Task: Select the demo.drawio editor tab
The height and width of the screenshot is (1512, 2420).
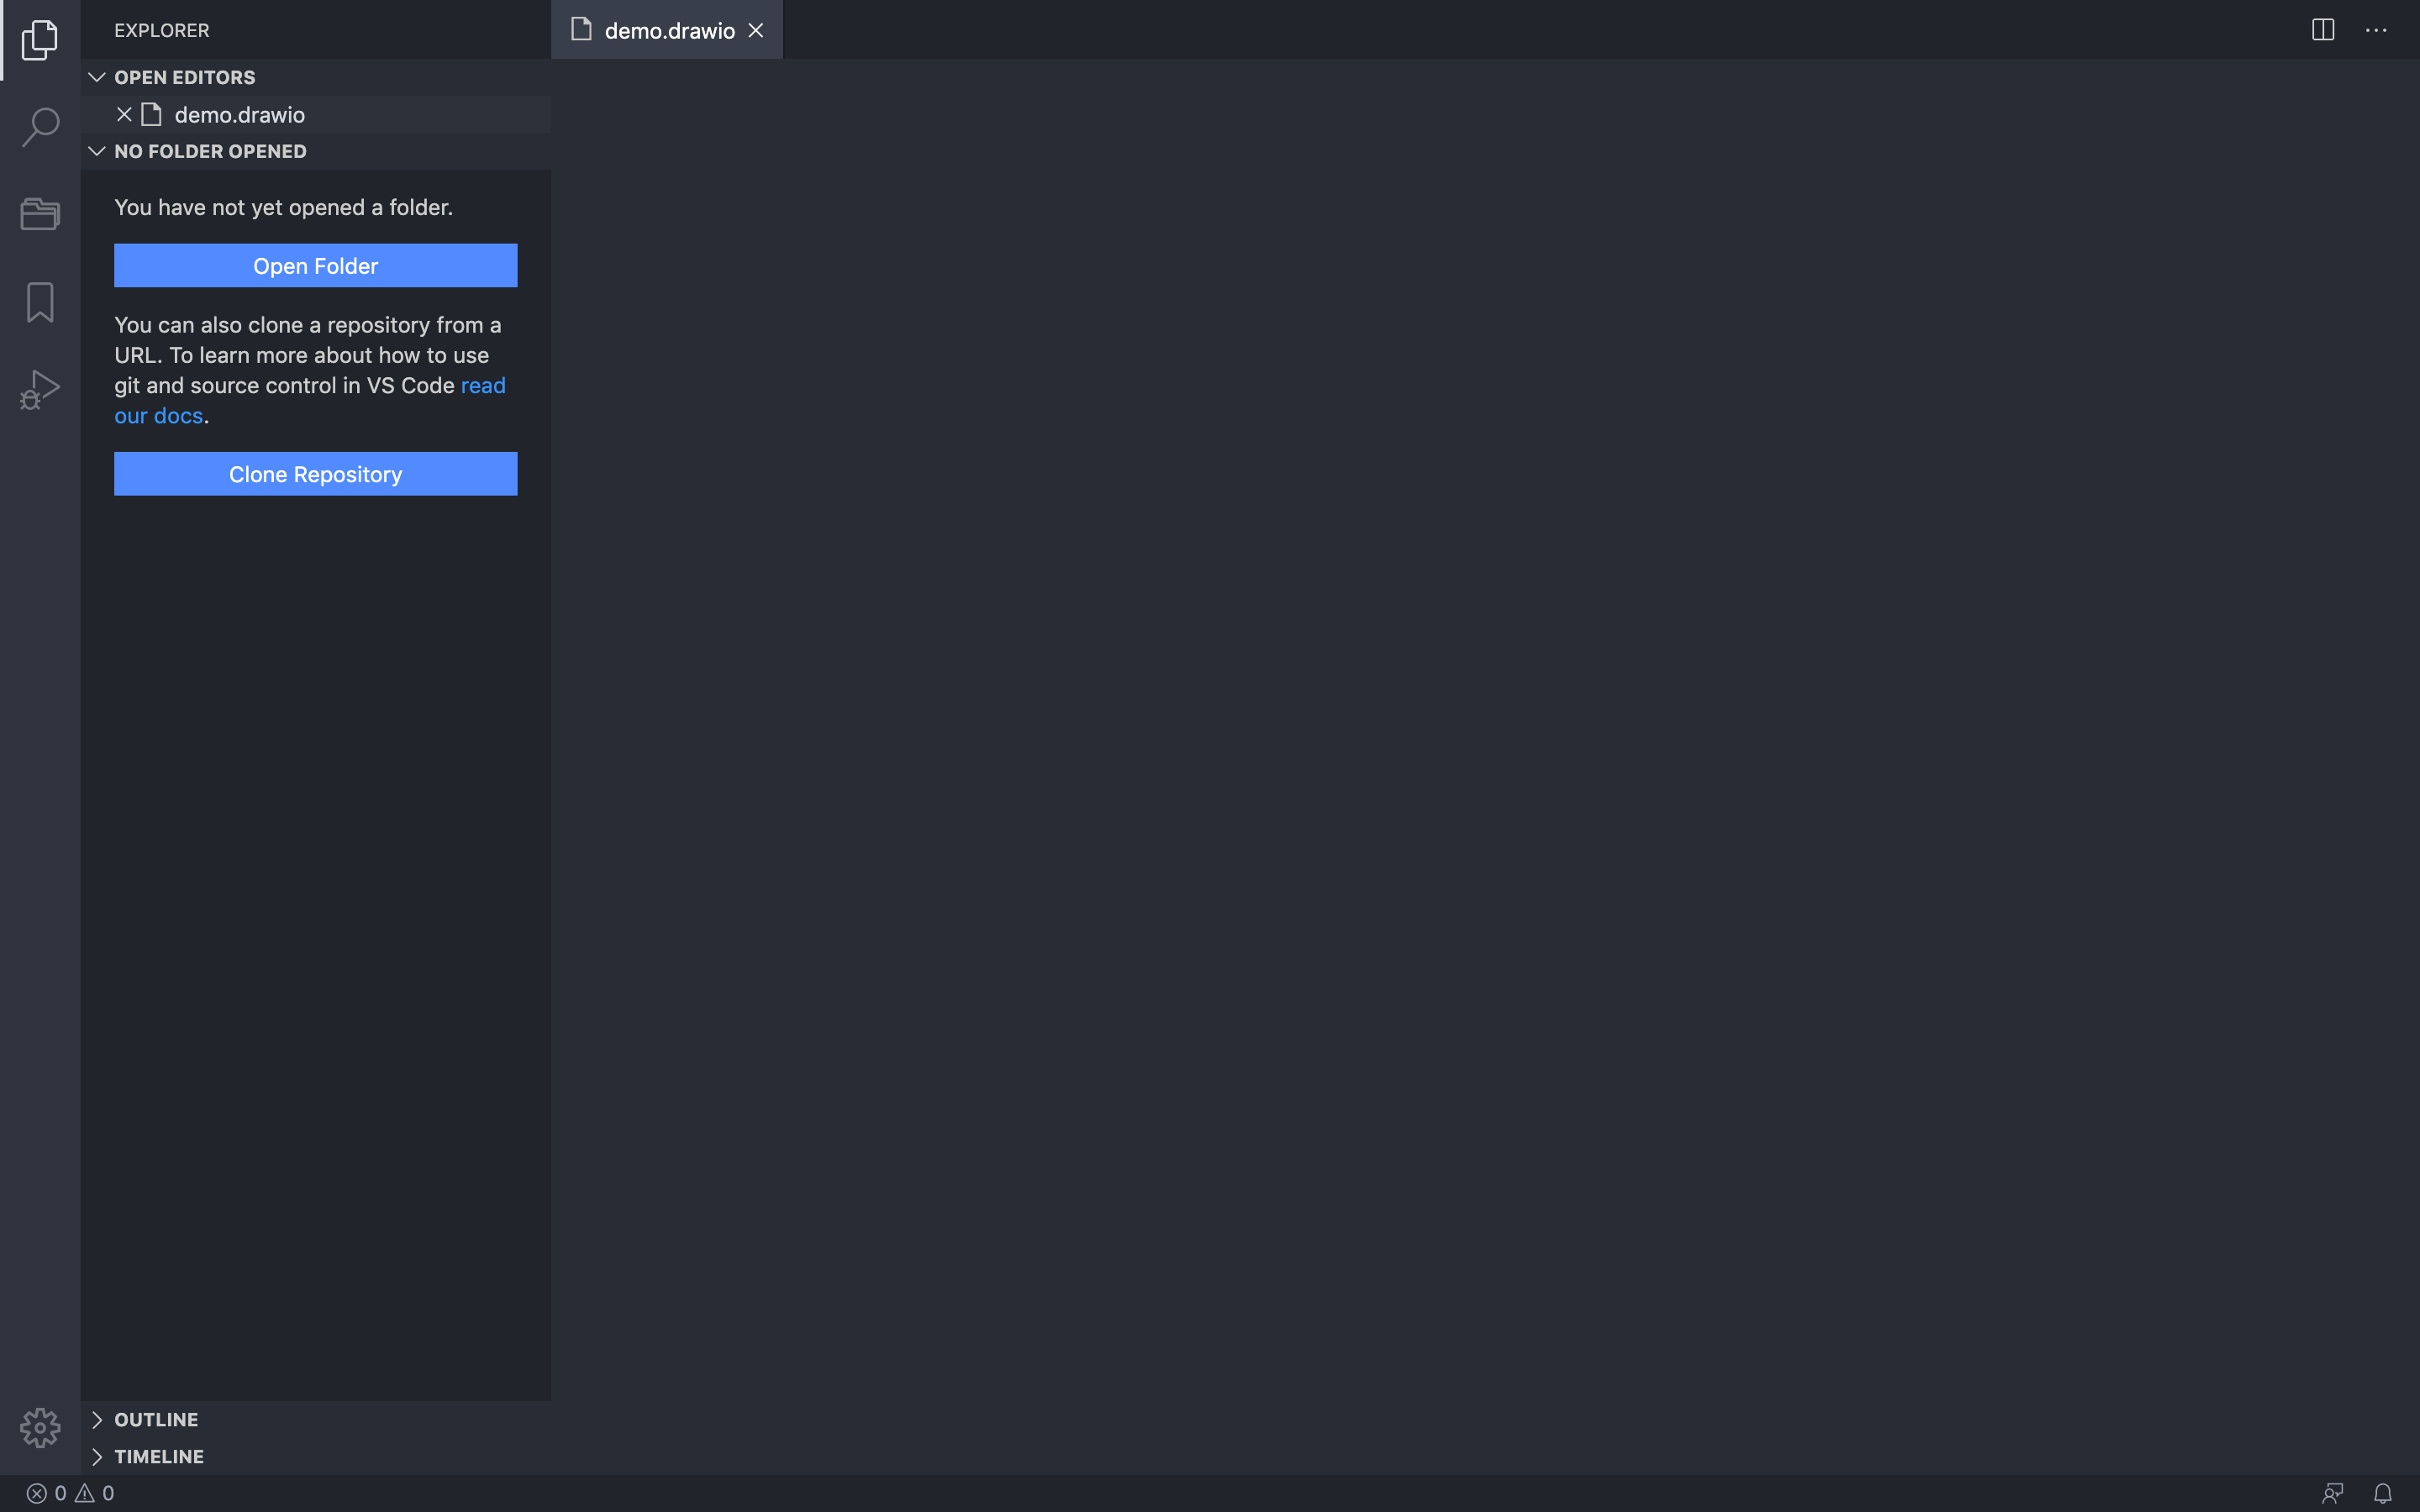Action: click(x=666, y=30)
